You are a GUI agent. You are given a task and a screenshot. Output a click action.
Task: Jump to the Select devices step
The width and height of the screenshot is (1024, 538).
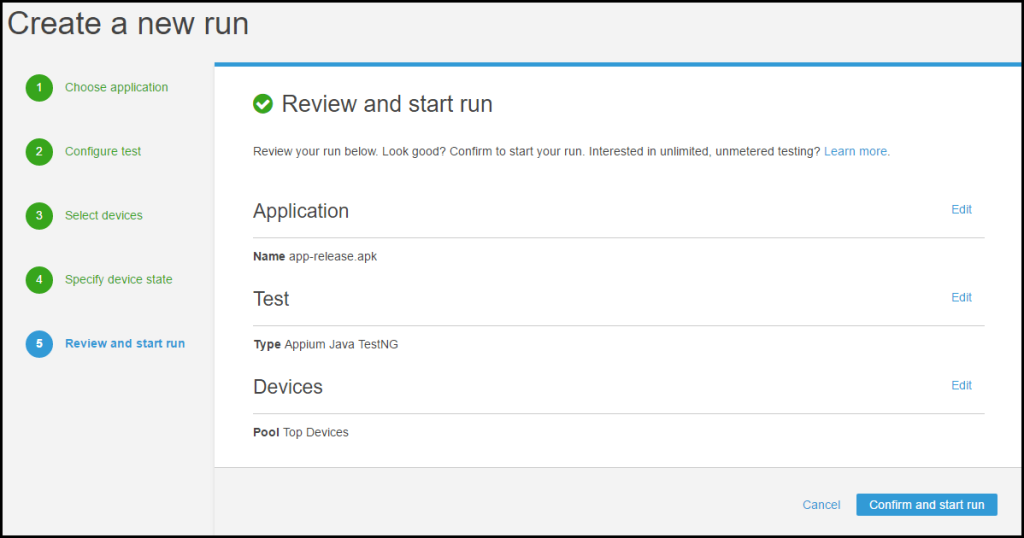tap(104, 216)
